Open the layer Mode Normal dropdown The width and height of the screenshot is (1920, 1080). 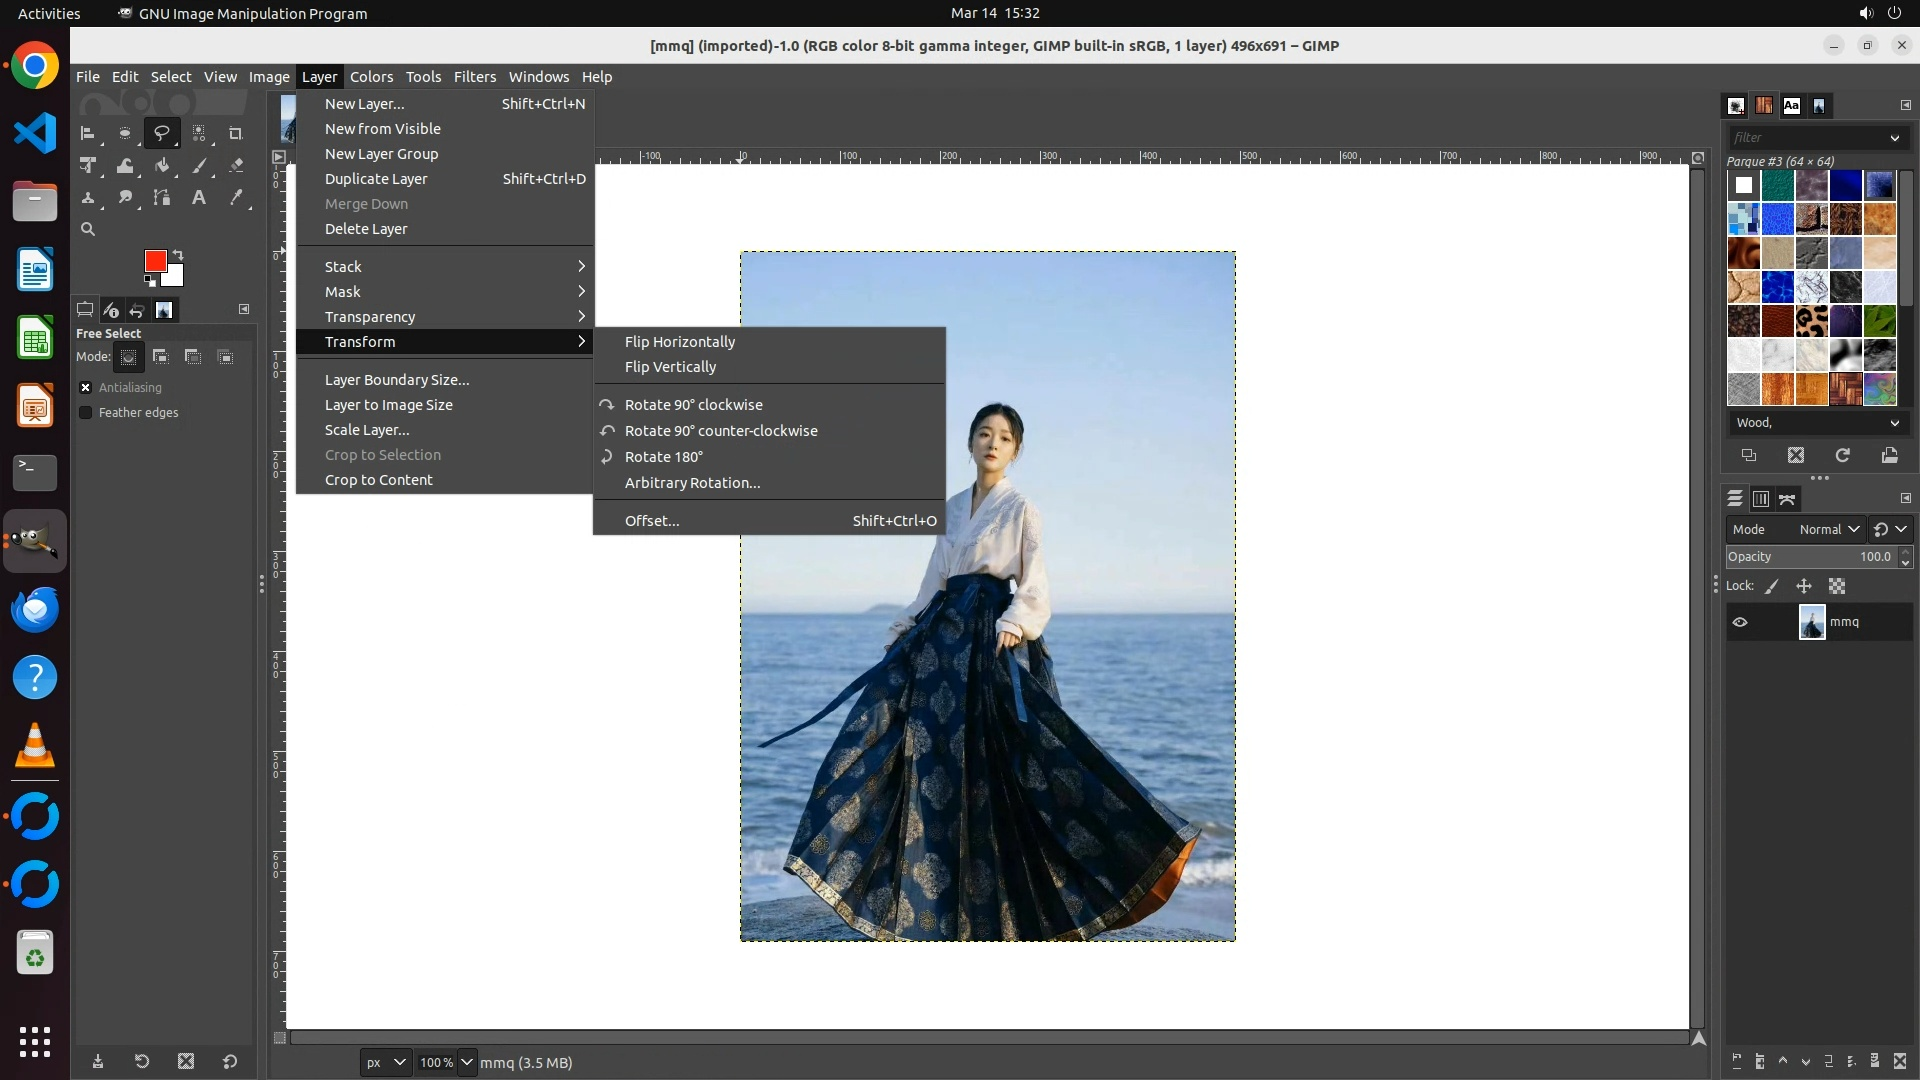coord(1828,530)
